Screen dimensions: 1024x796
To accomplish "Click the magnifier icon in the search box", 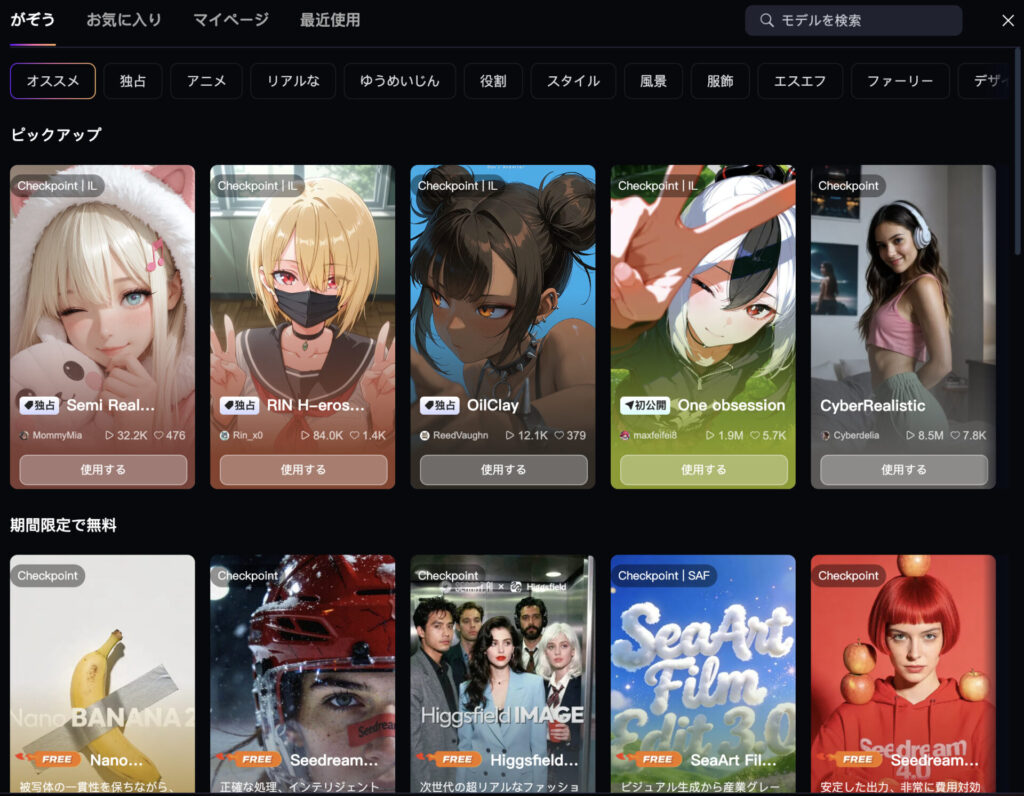I will click(767, 21).
